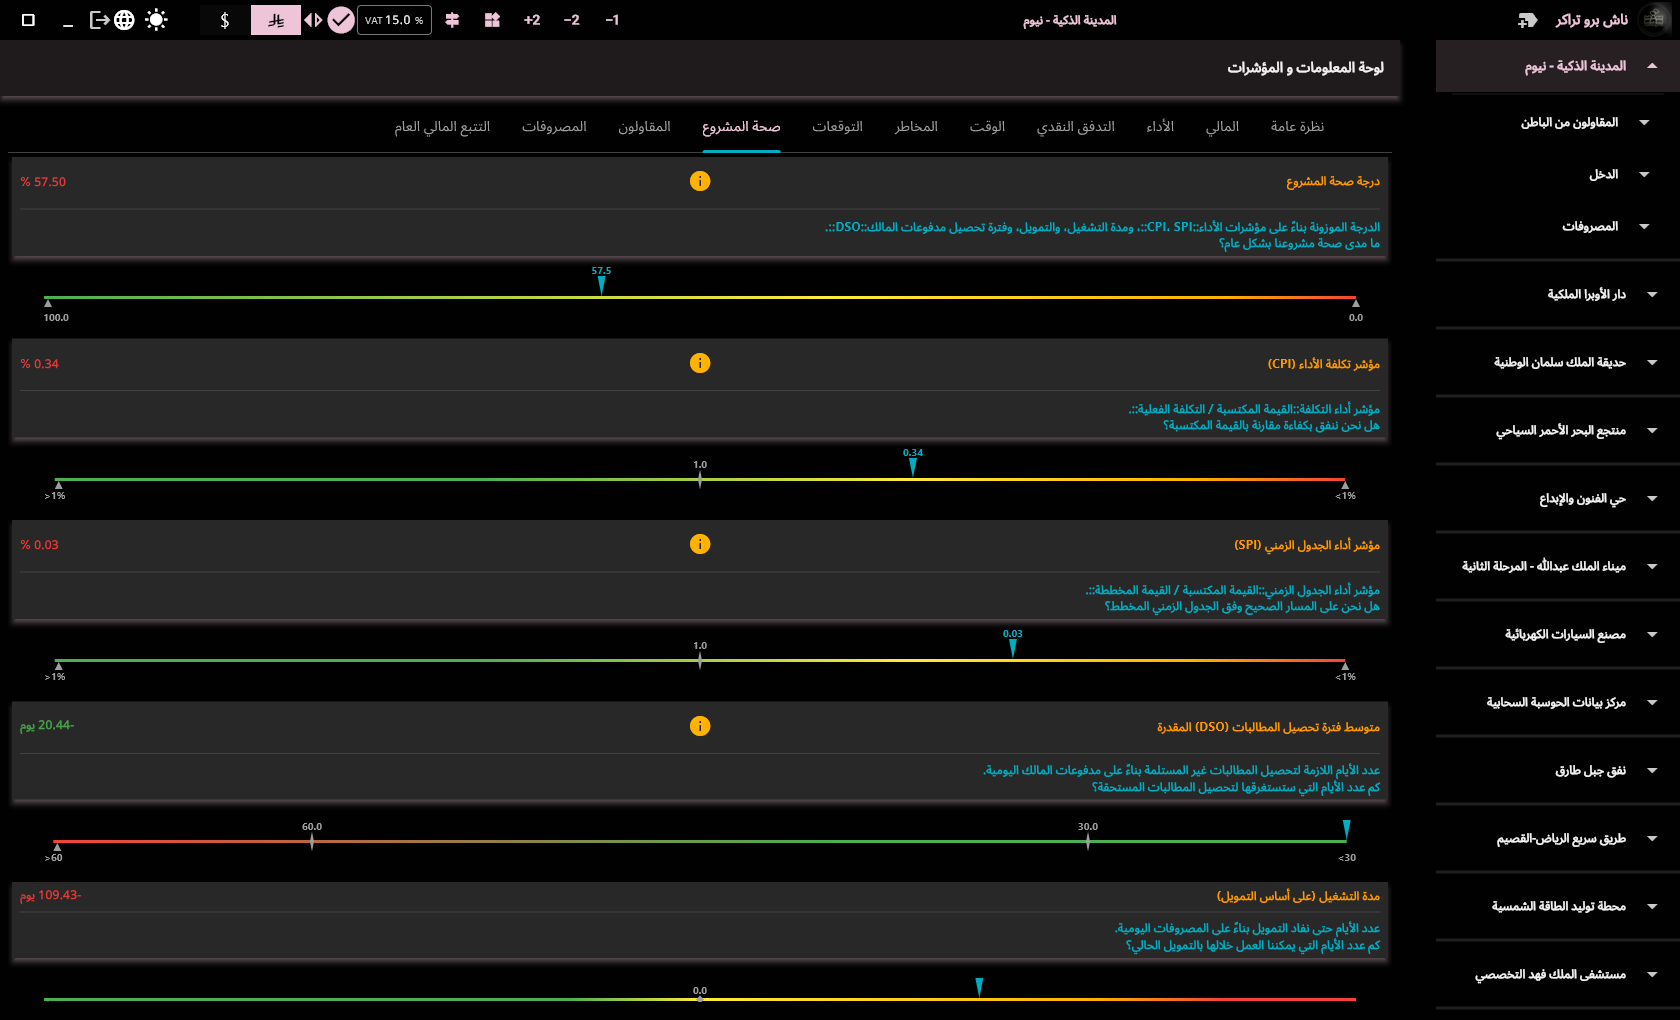This screenshot has height=1020, width=1680.
Task: Expand مستشفى الملك فهد التخصصي project
Action: pos(1558,974)
